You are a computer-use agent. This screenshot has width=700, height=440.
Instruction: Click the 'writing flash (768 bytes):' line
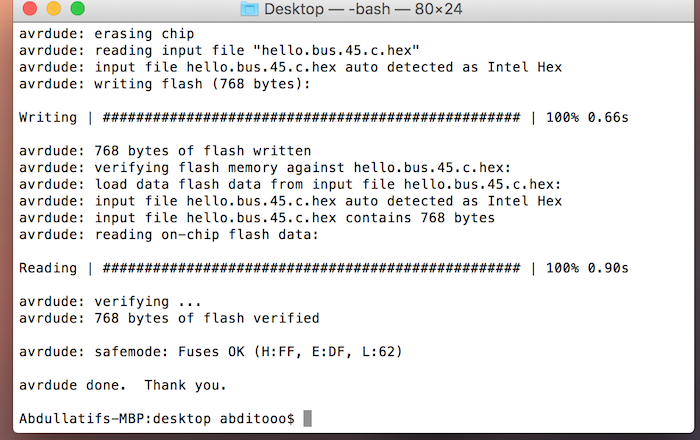[202, 84]
